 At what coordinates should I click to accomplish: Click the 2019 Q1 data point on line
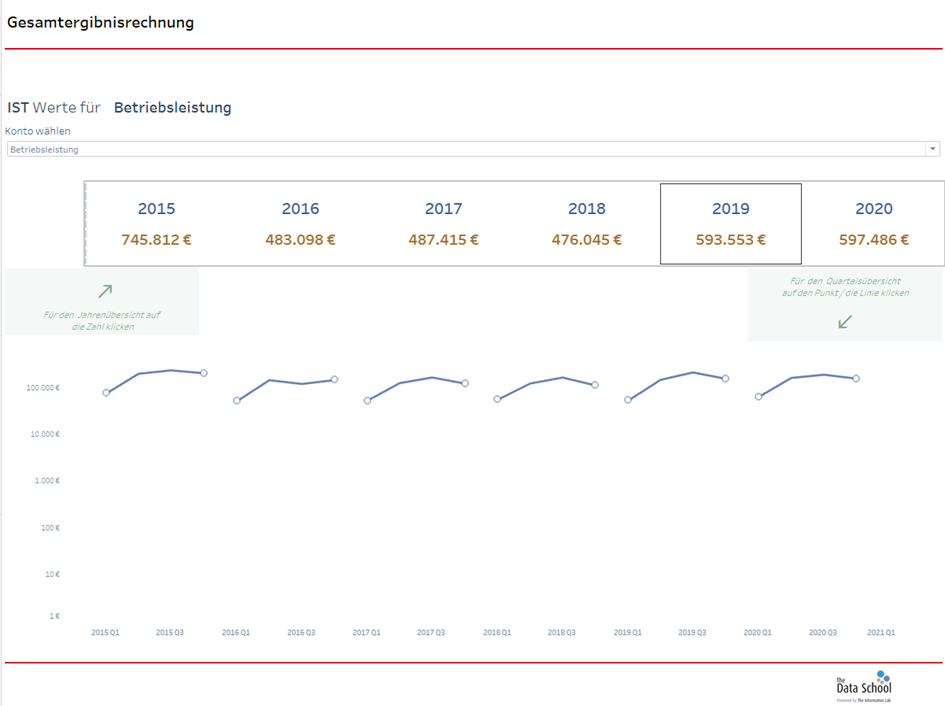(628, 400)
